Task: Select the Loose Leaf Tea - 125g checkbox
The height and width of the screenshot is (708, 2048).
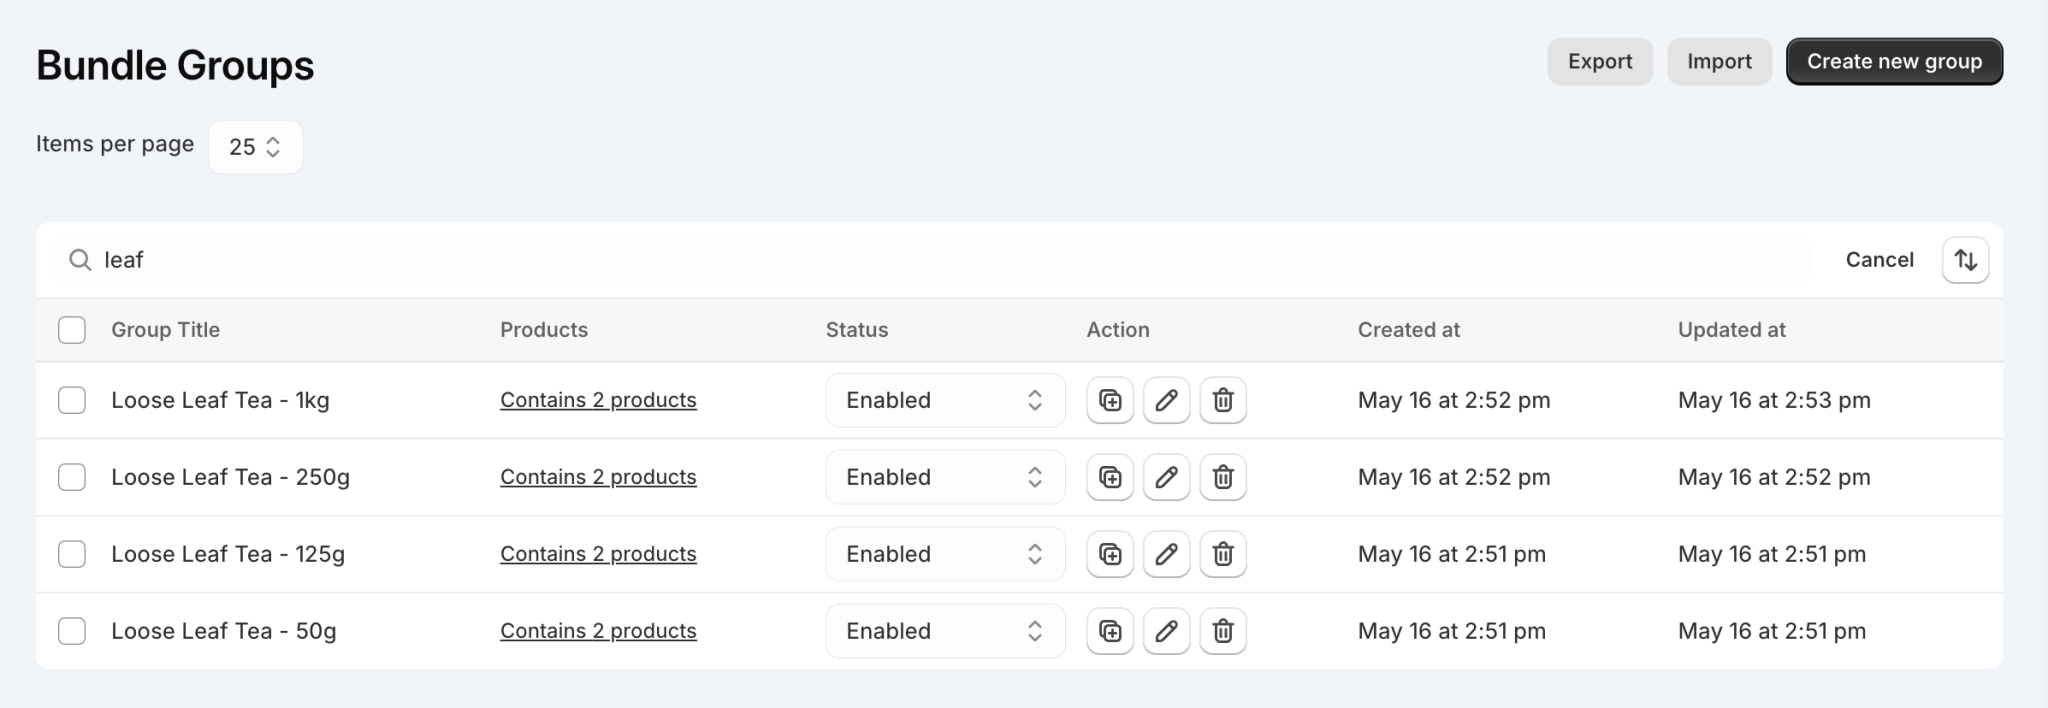Action: coord(72,554)
